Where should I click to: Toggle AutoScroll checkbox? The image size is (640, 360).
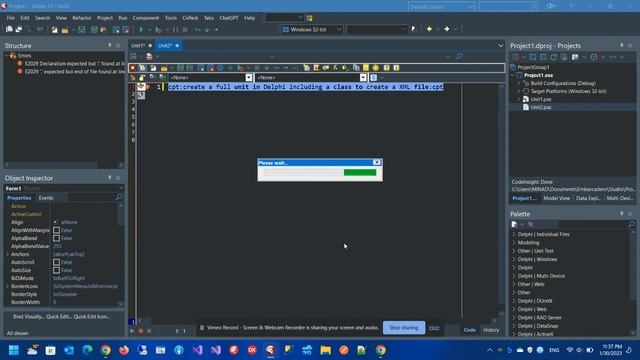point(56,262)
